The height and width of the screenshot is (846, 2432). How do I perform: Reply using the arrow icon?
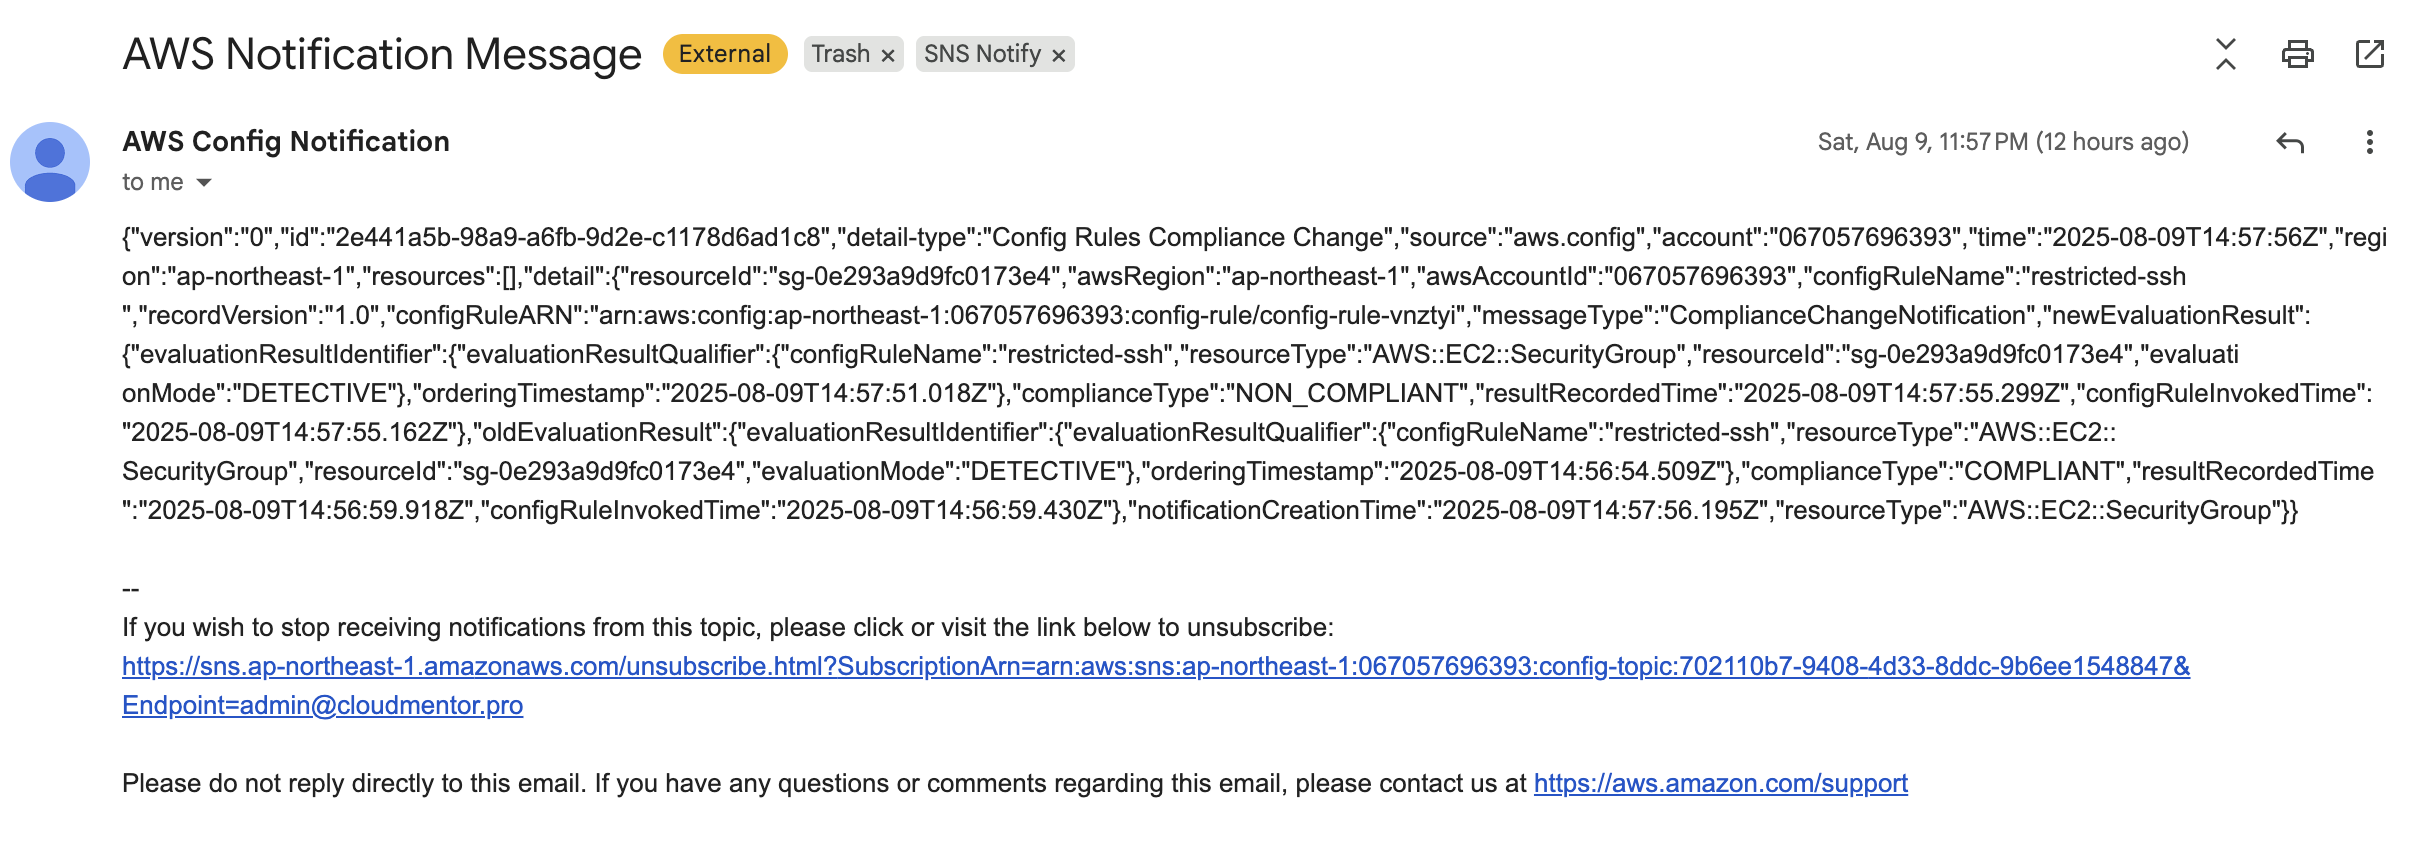2289,142
